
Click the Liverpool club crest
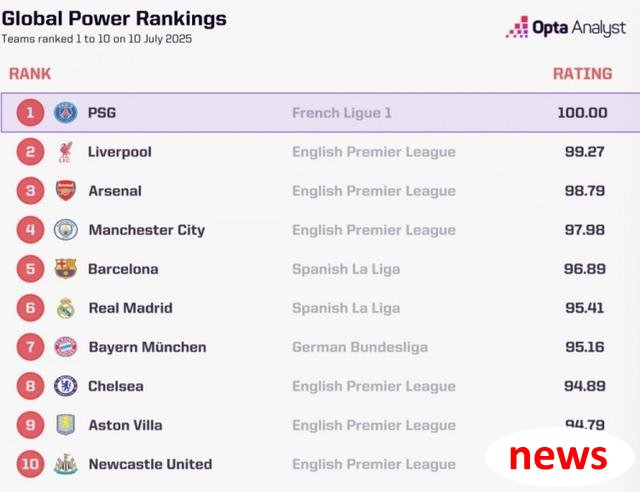tap(65, 152)
